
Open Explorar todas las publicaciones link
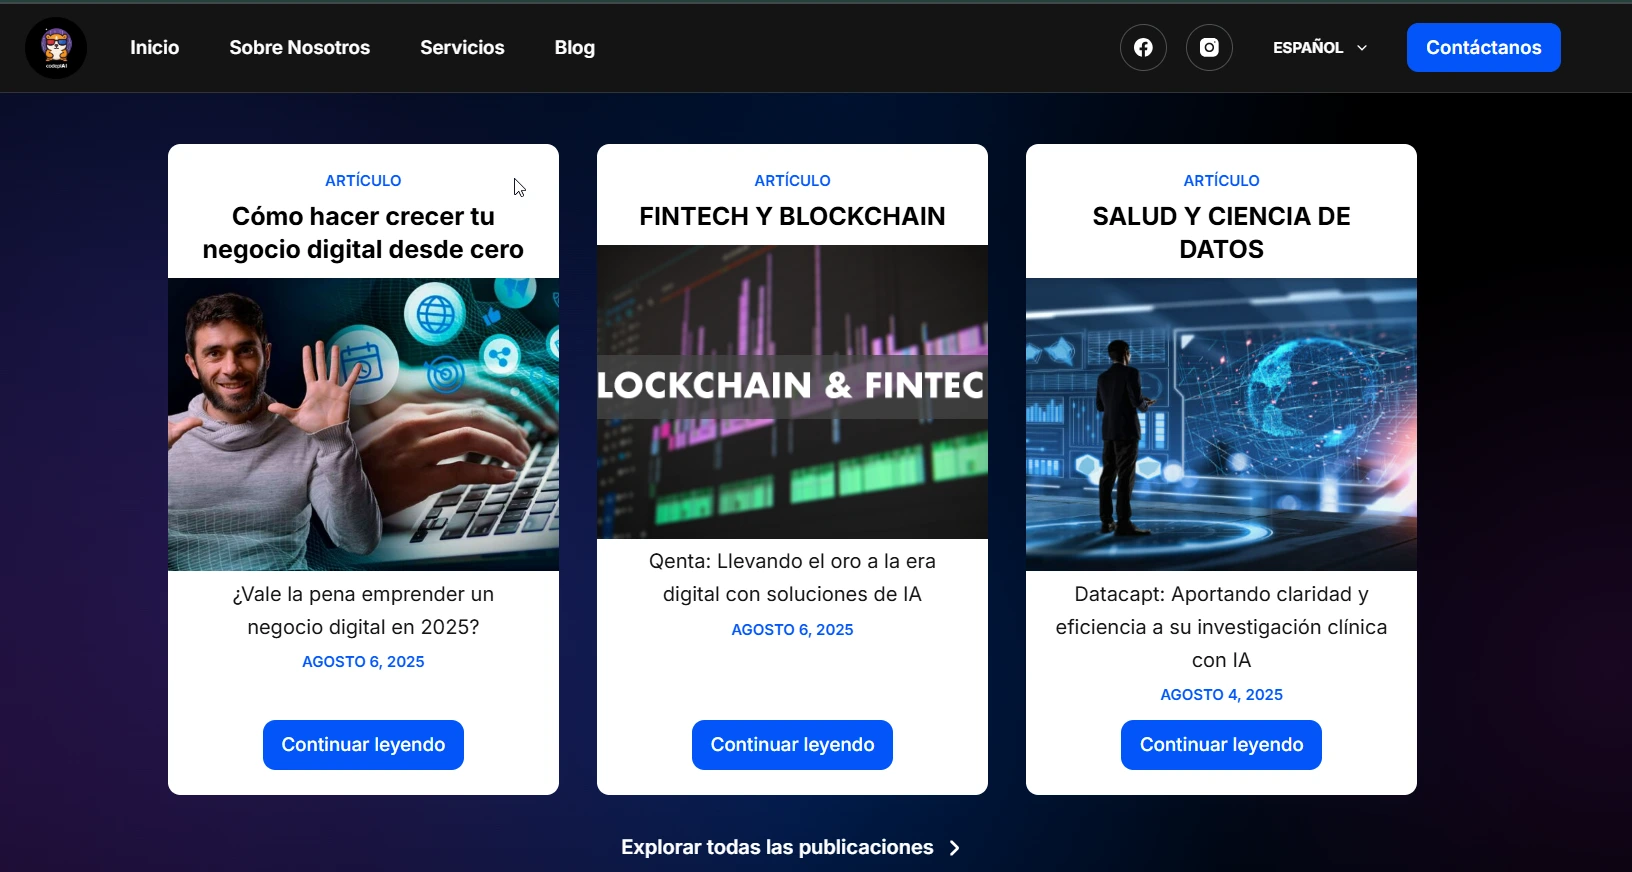[x=777, y=848]
